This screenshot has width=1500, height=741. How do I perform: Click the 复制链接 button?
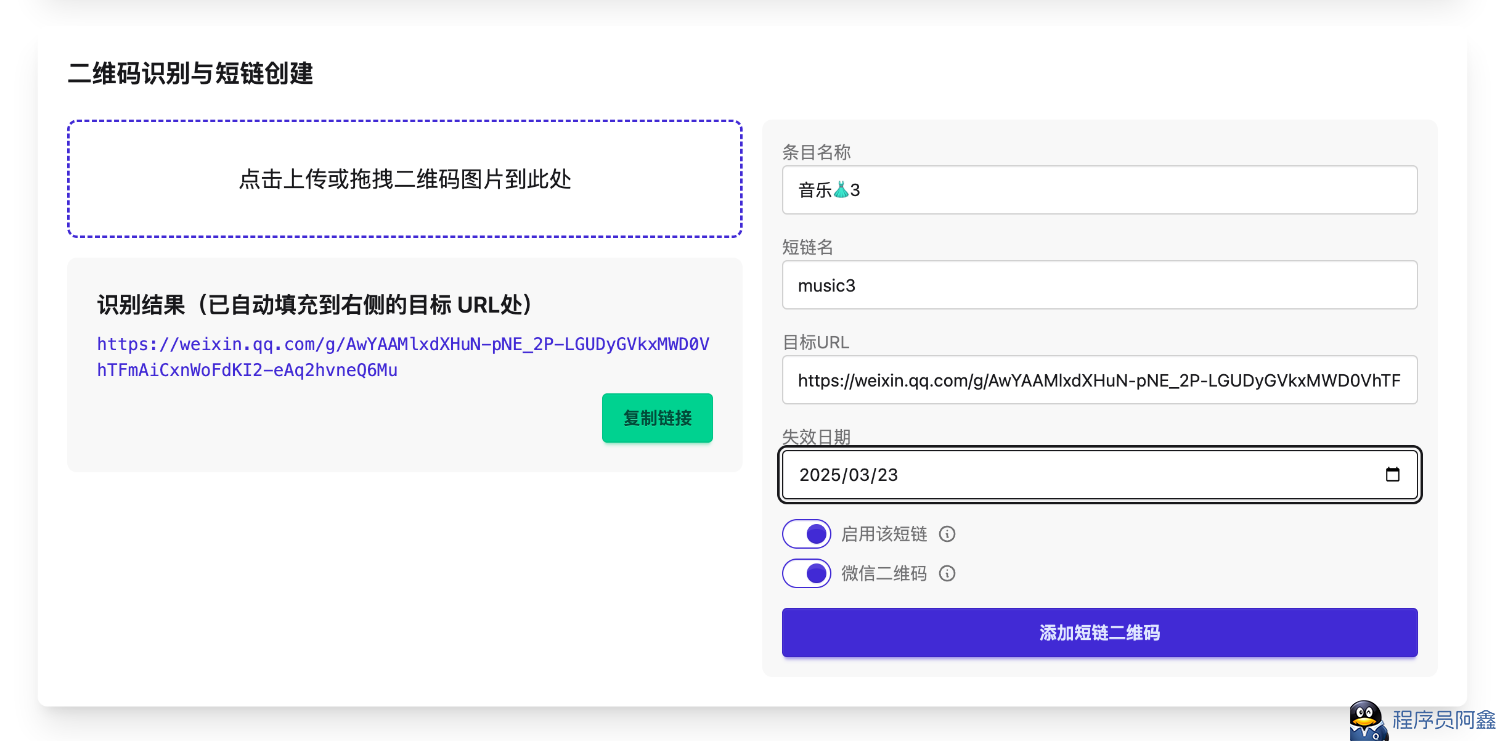pos(657,418)
